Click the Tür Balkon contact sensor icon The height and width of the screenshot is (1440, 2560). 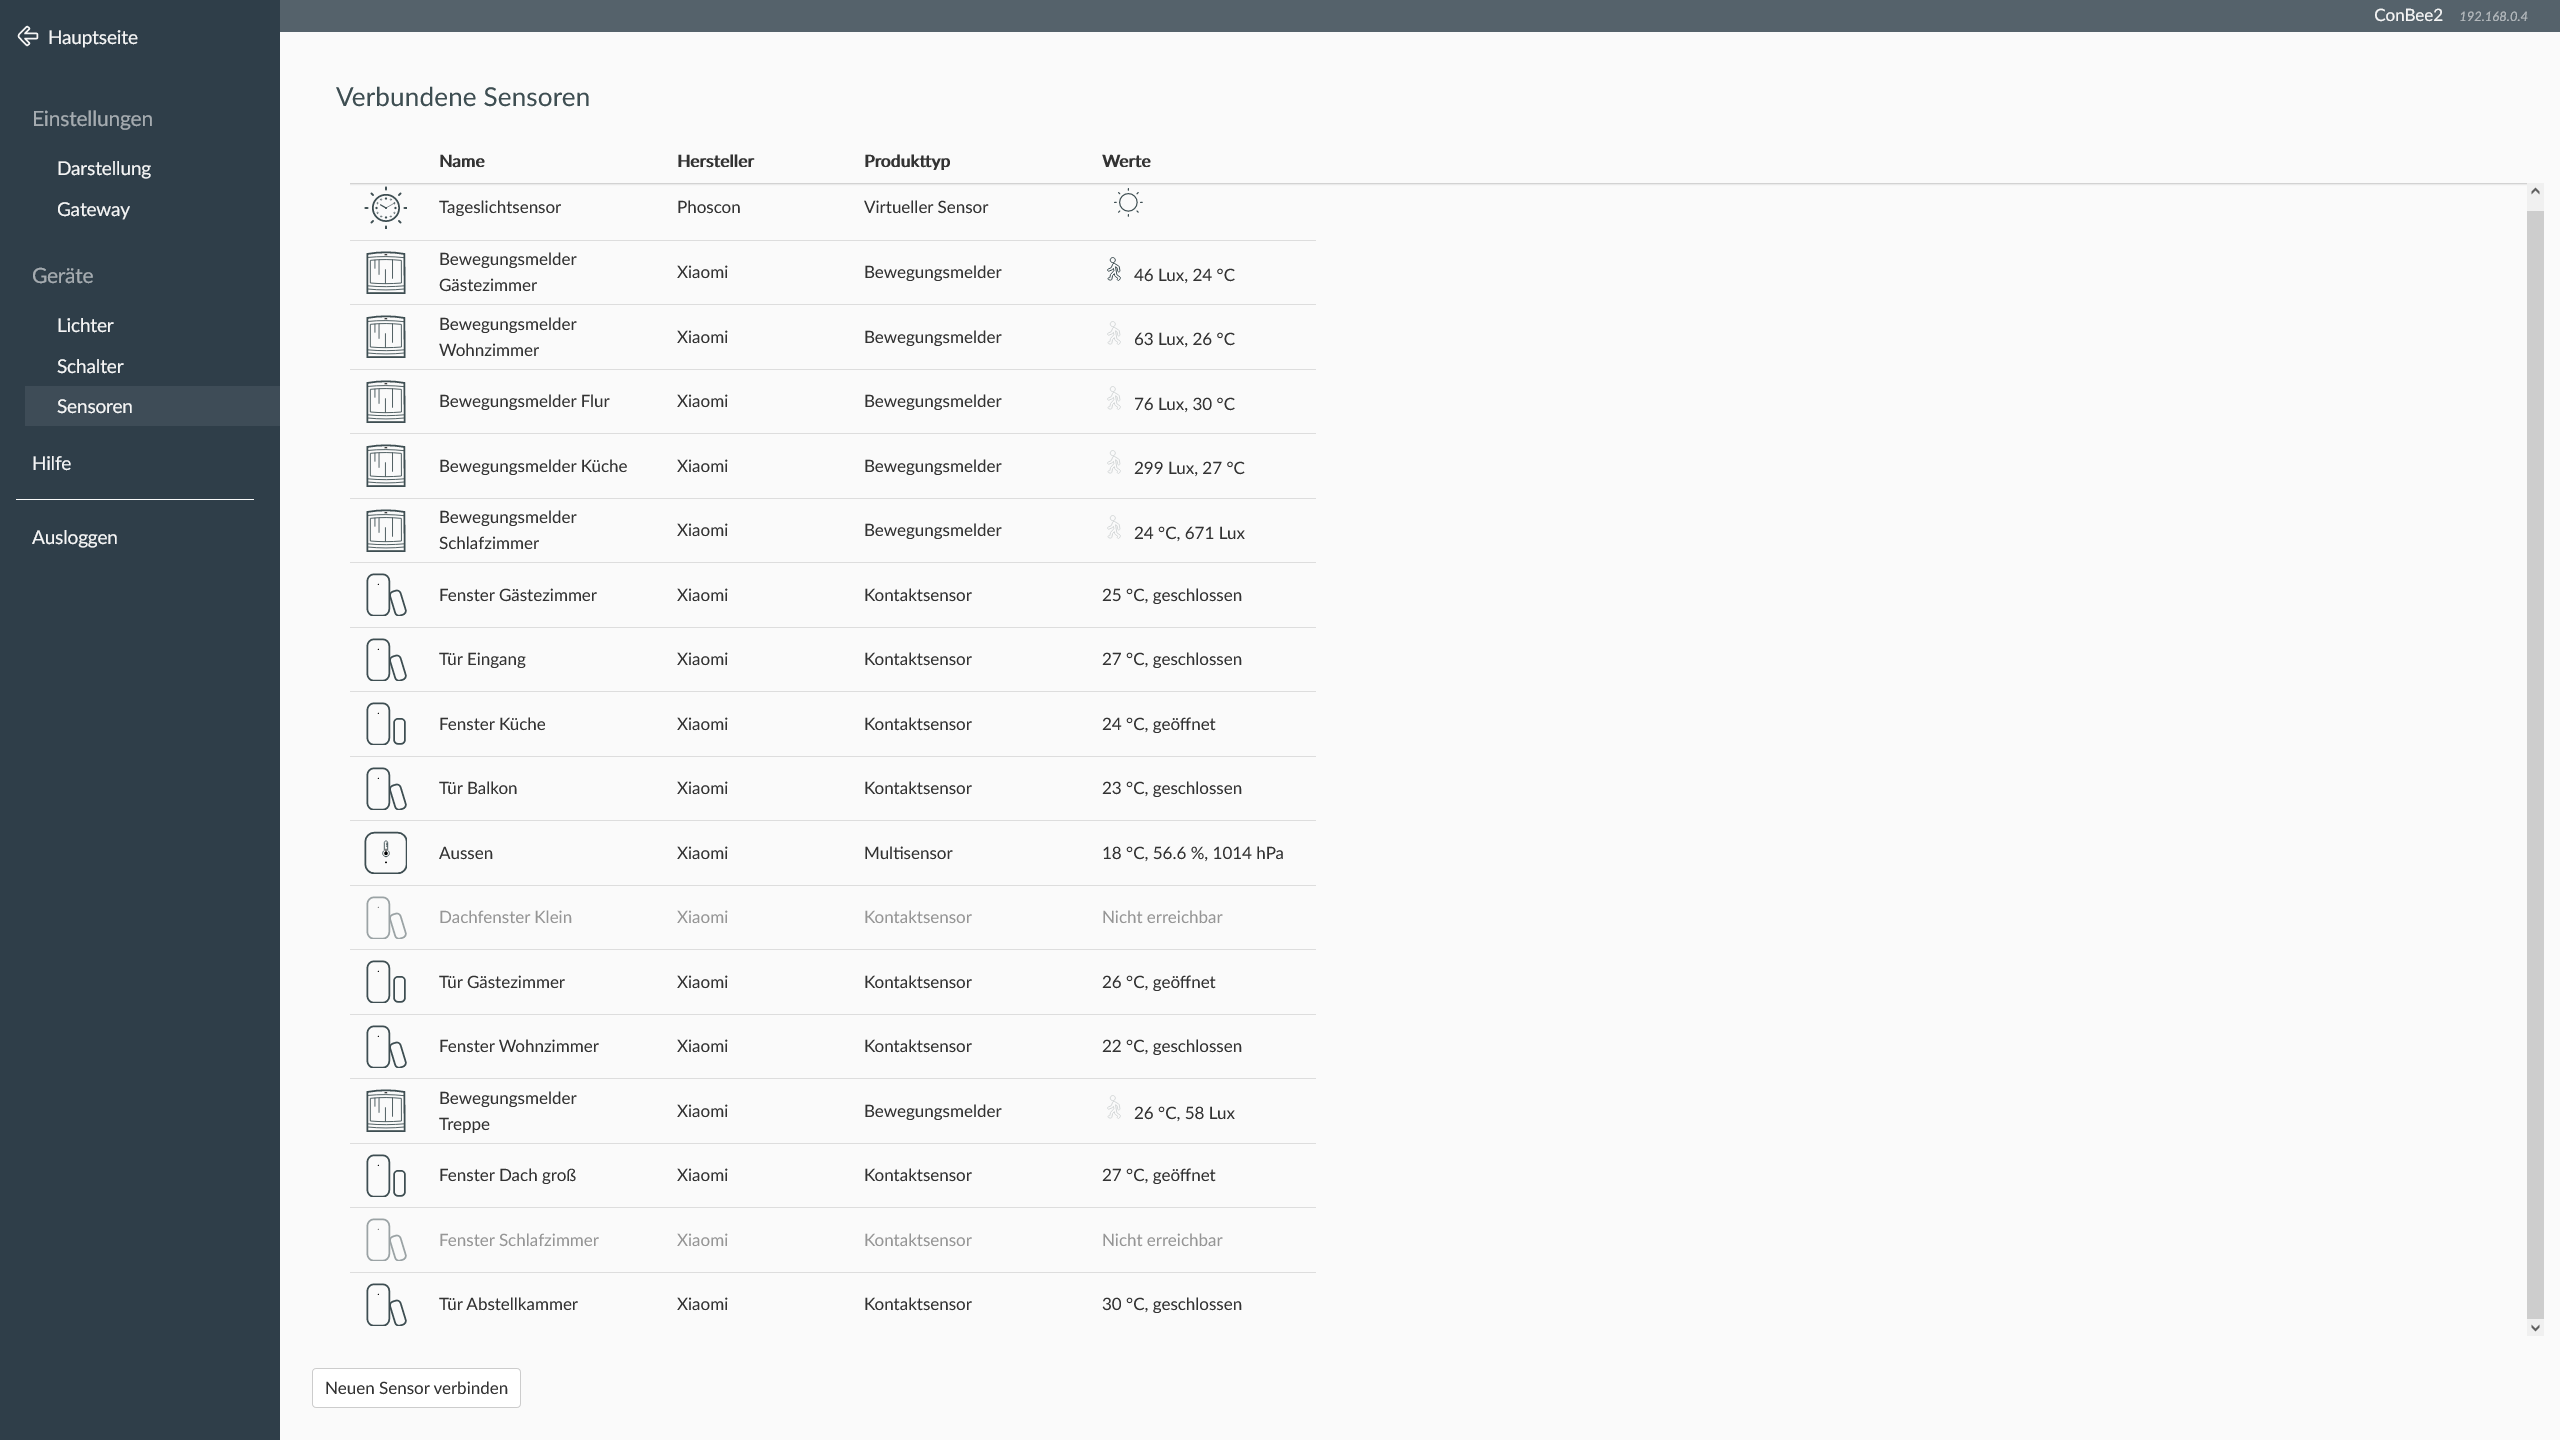(x=386, y=788)
